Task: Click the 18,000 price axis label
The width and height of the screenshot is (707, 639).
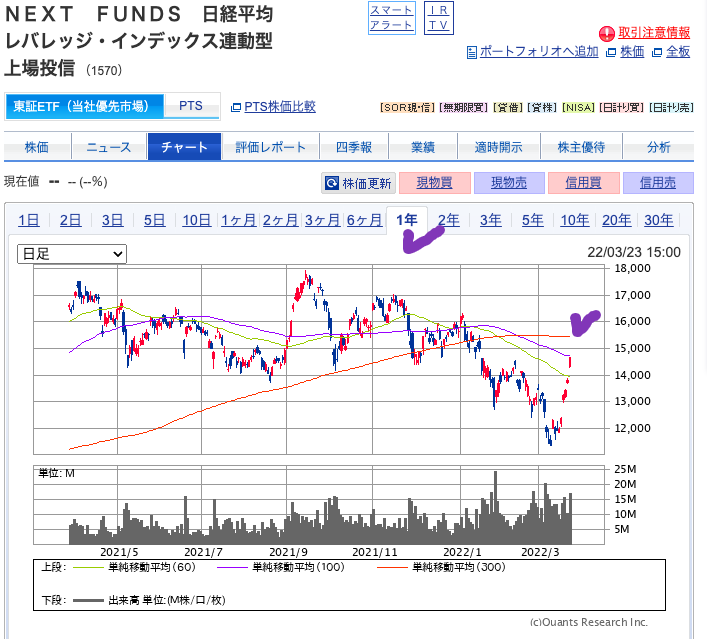Action: click(x=633, y=268)
